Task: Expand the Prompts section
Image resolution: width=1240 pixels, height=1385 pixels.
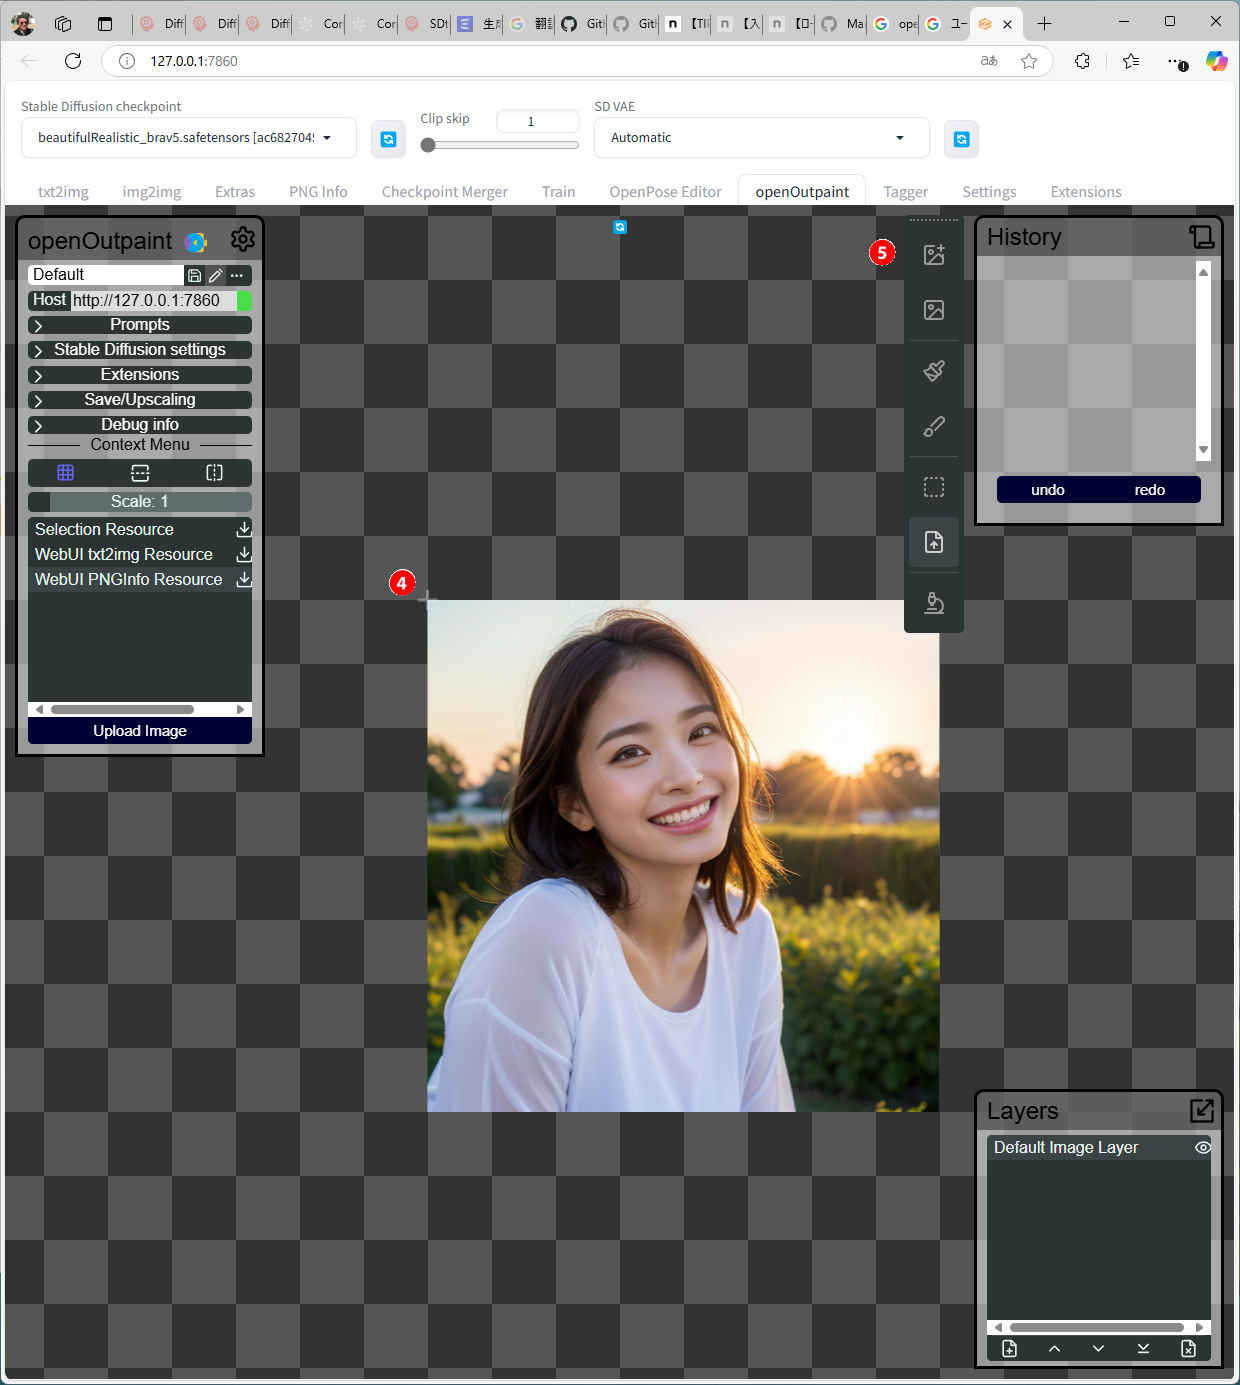Action: coord(139,325)
